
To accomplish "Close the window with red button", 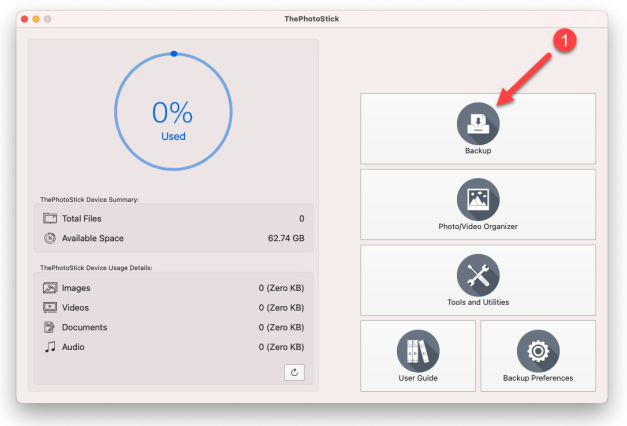I will point(24,19).
